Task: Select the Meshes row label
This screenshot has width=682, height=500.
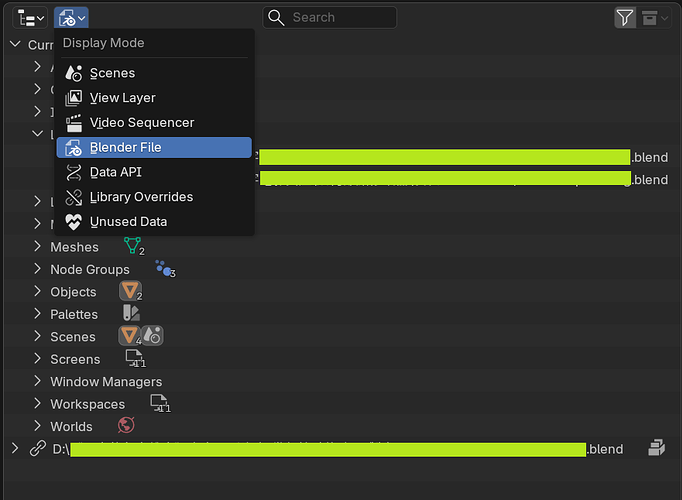Action: [74, 247]
